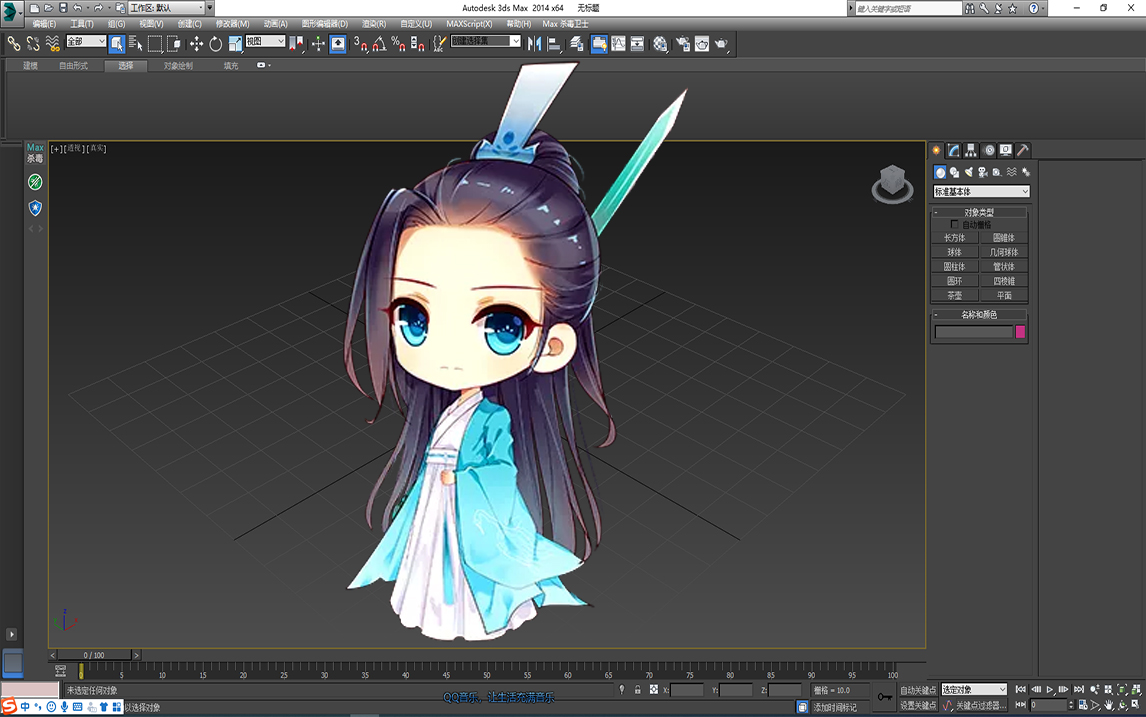The width and height of the screenshot is (1146, 717).
Task: Select the Cameras category icon
Action: 982,172
